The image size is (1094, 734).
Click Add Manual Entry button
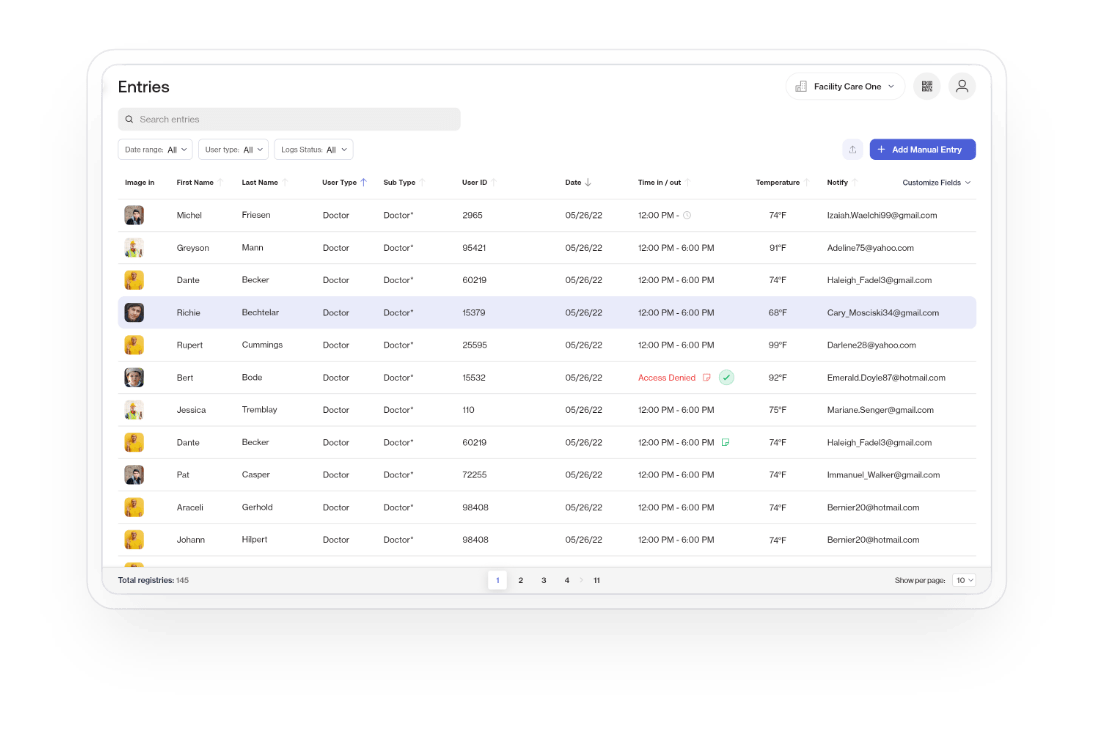922,149
